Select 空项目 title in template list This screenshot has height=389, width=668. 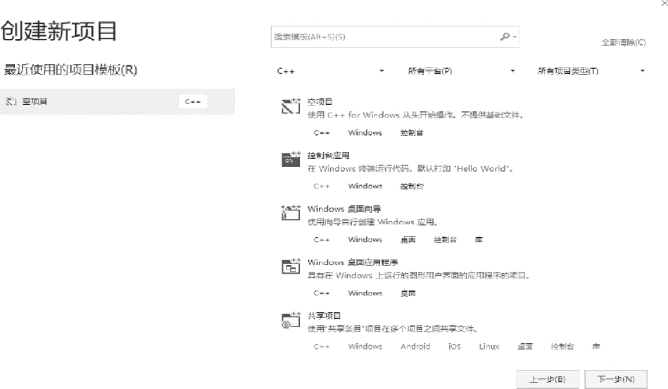[x=320, y=102]
